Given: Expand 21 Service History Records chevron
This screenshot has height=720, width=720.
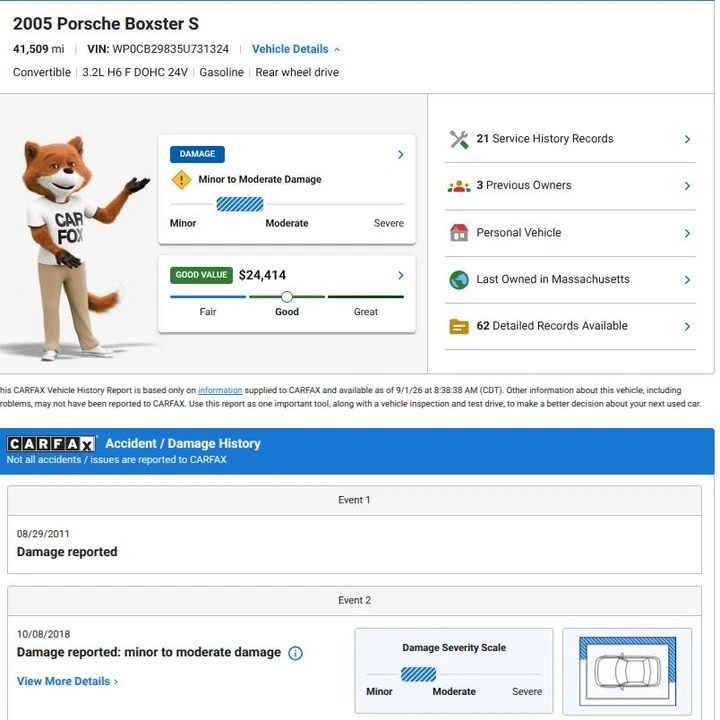Looking at the screenshot, I should [687, 139].
